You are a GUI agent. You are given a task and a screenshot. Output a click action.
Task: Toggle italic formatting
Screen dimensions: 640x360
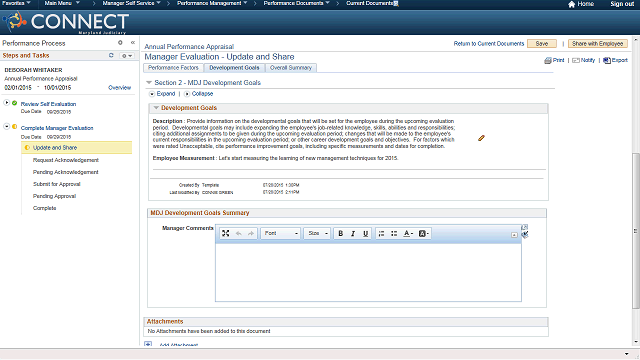click(353, 233)
